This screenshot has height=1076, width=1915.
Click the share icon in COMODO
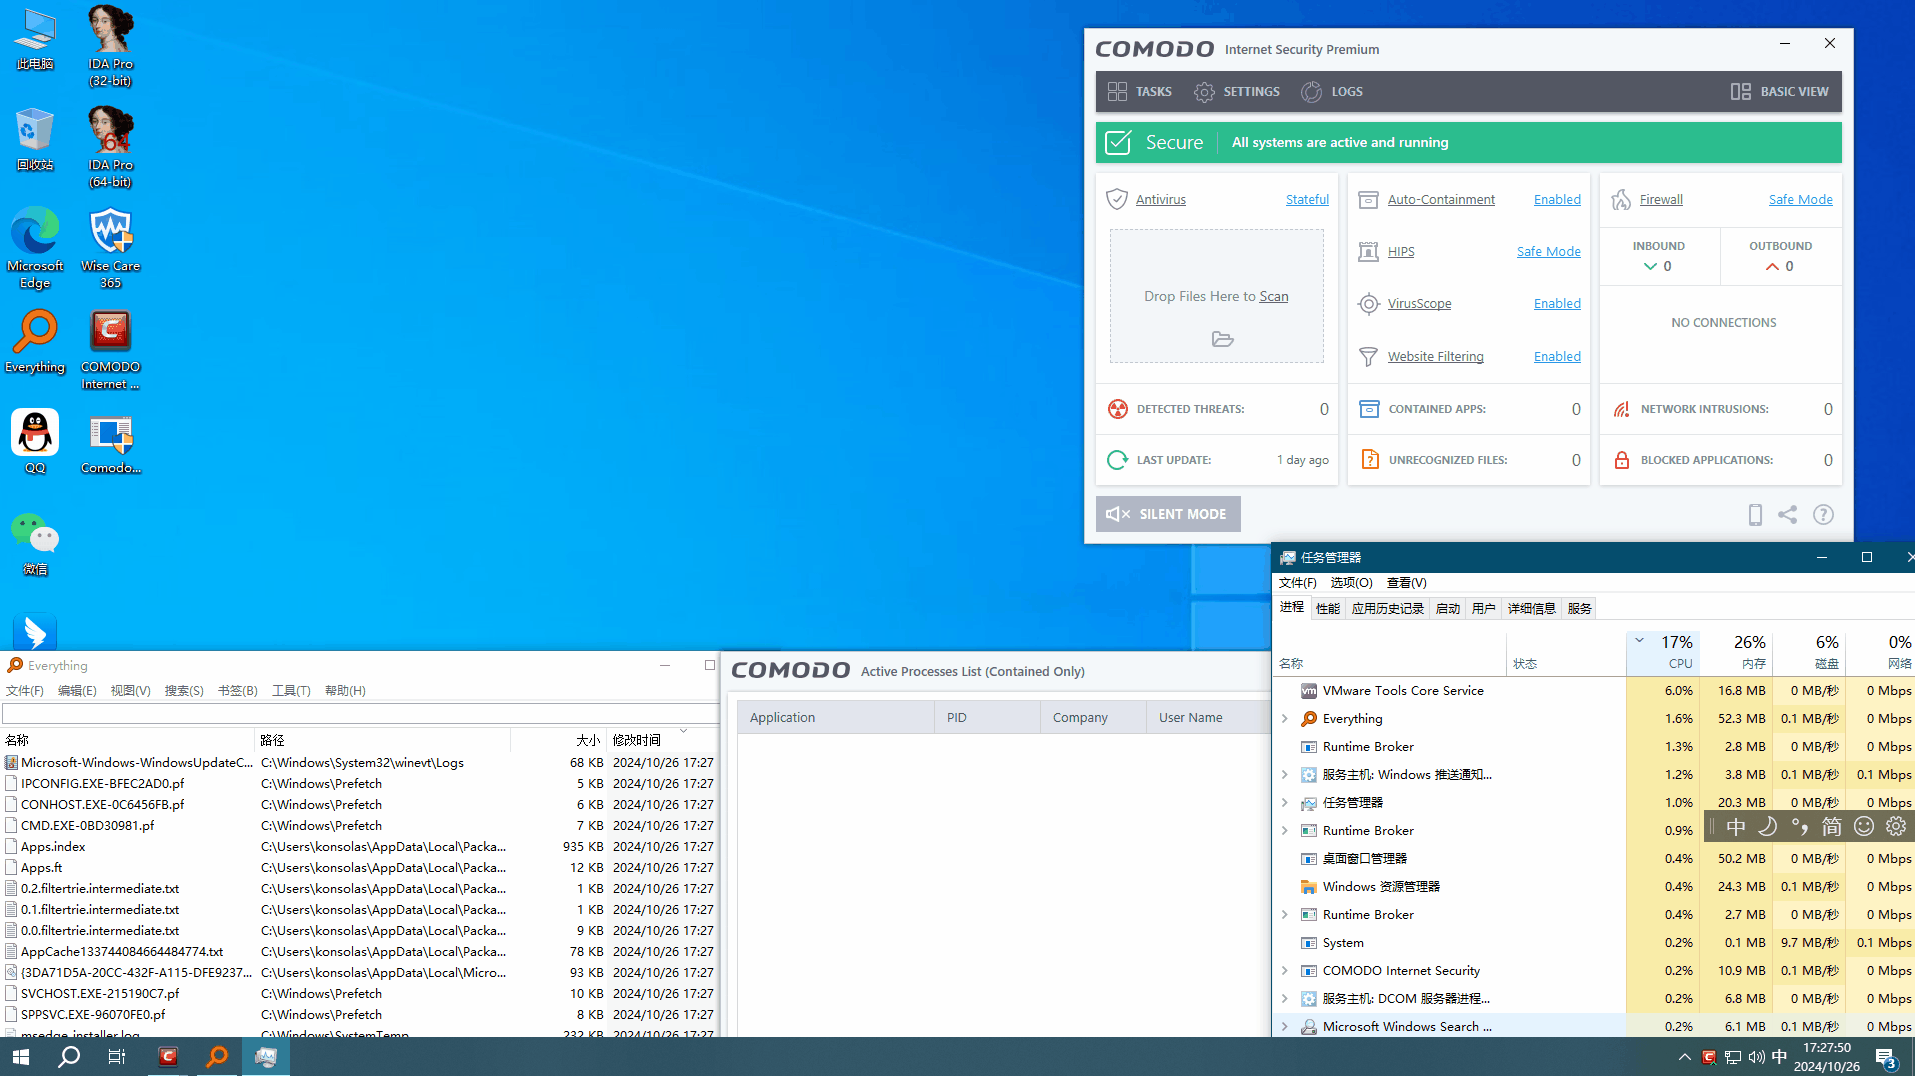point(1787,515)
